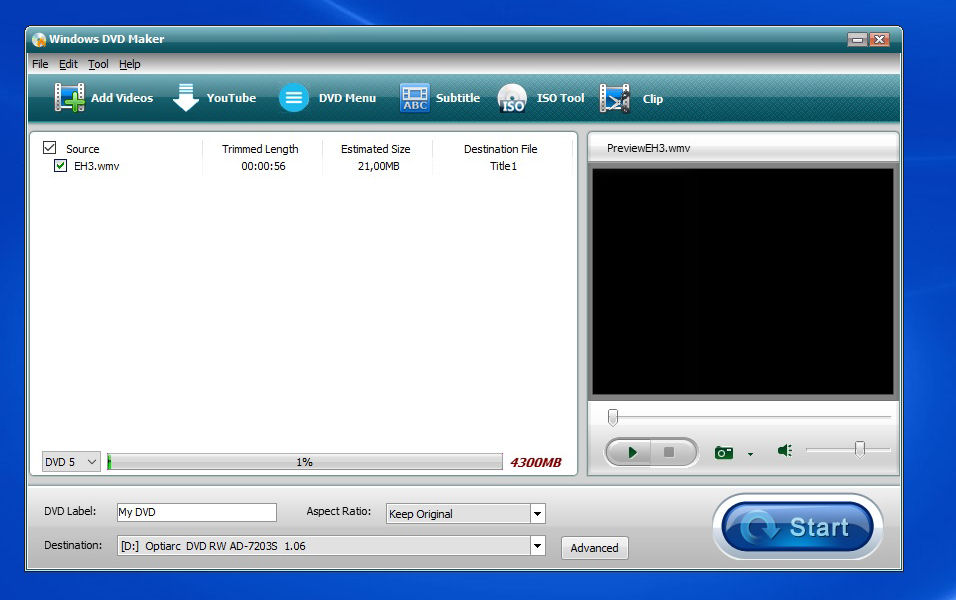Expand the Aspect Ratio dropdown arrow

(537, 514)
